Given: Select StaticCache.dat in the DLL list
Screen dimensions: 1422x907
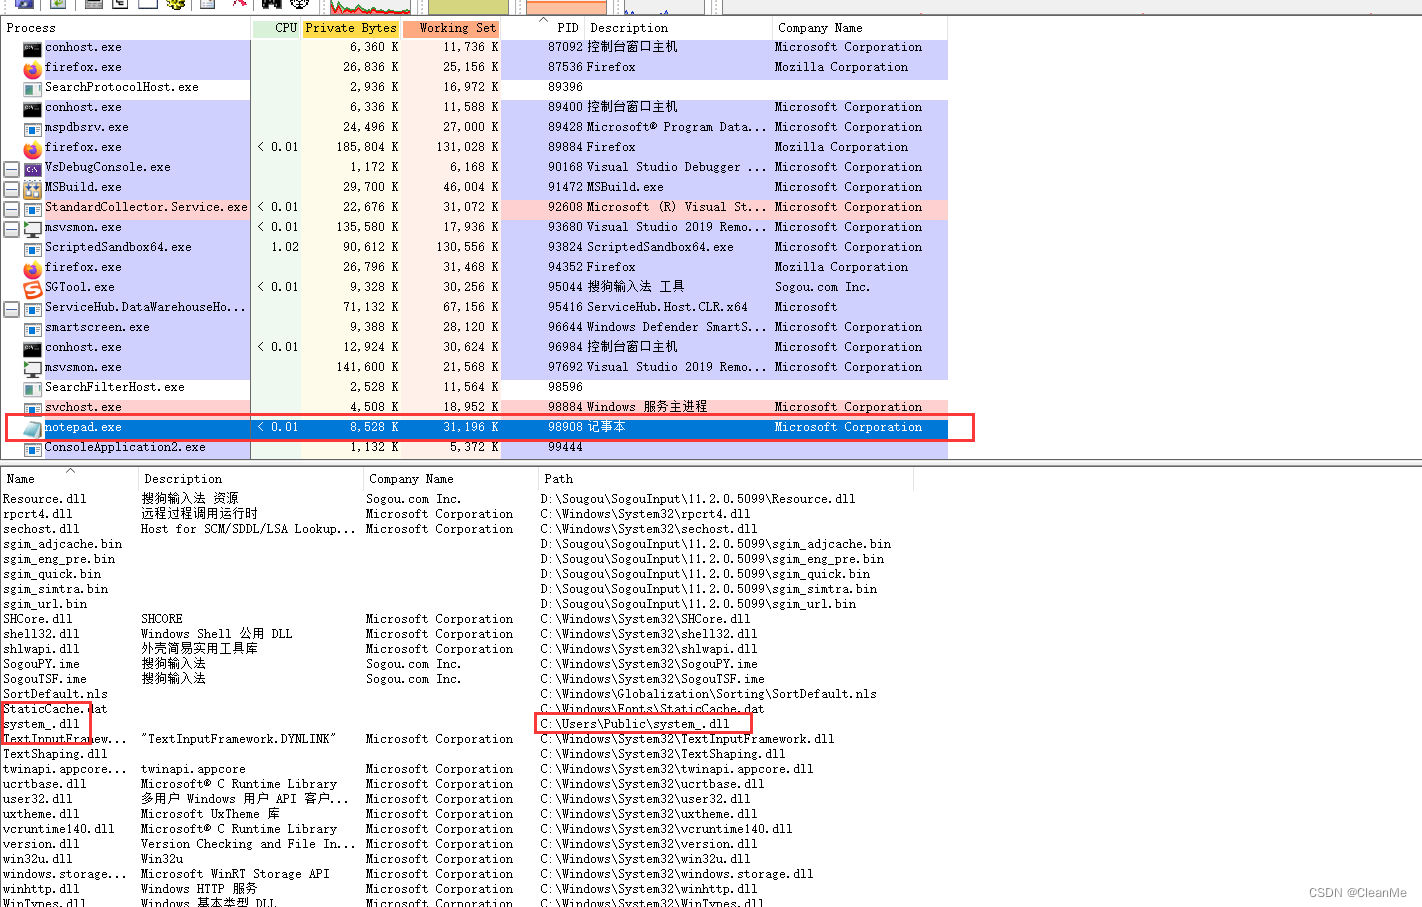Looking at the screenshot, I should point(55,709).
